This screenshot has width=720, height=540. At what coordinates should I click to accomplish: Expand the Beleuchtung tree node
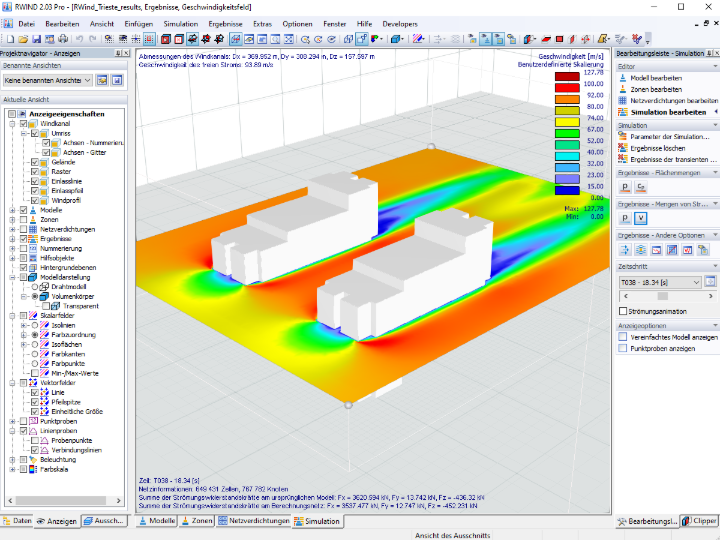(12, 460)
